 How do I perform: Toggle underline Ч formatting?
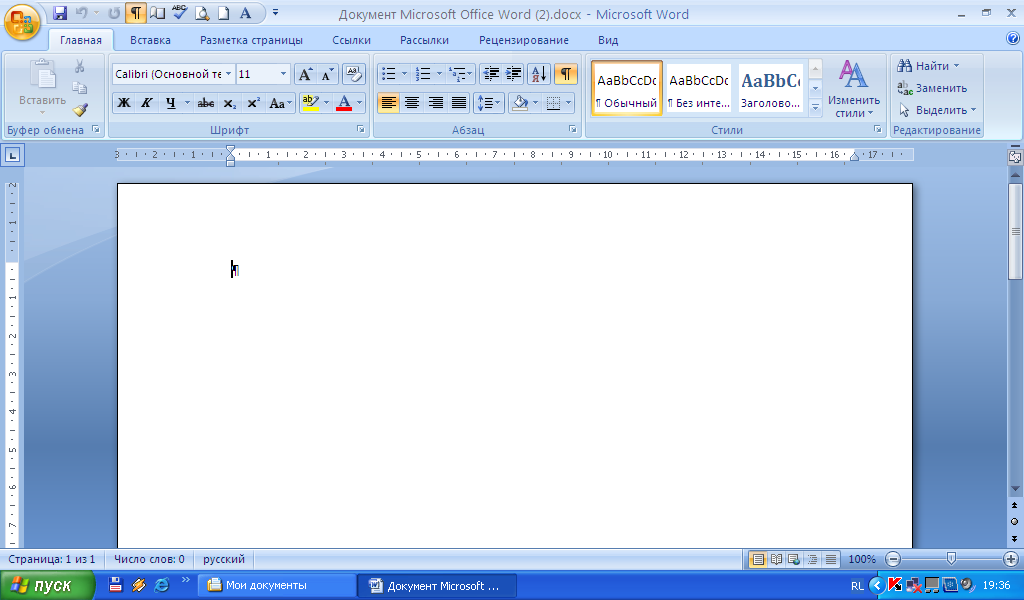pos(170,103)
